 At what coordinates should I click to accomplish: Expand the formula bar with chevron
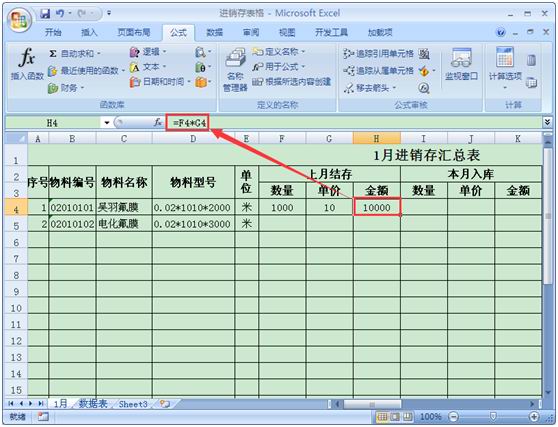(x=547, y=122)
